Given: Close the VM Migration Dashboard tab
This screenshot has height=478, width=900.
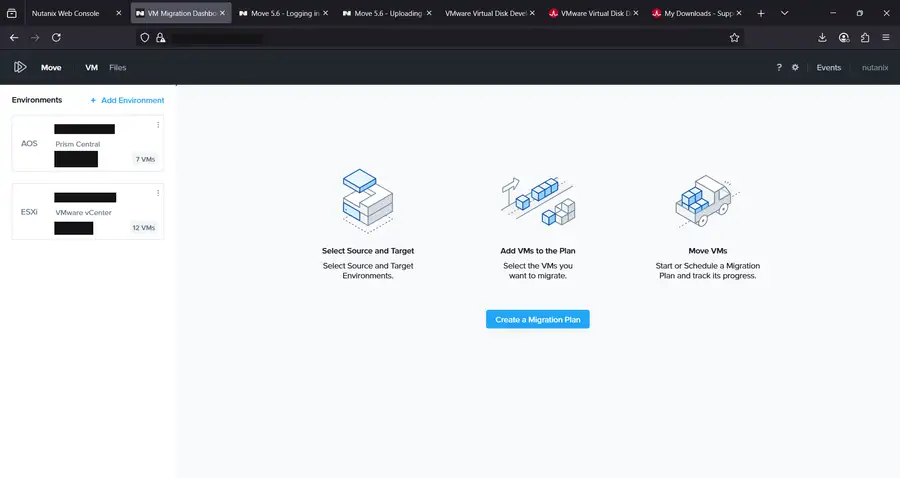Looking at the screenshot, I should tap(222, 13).
